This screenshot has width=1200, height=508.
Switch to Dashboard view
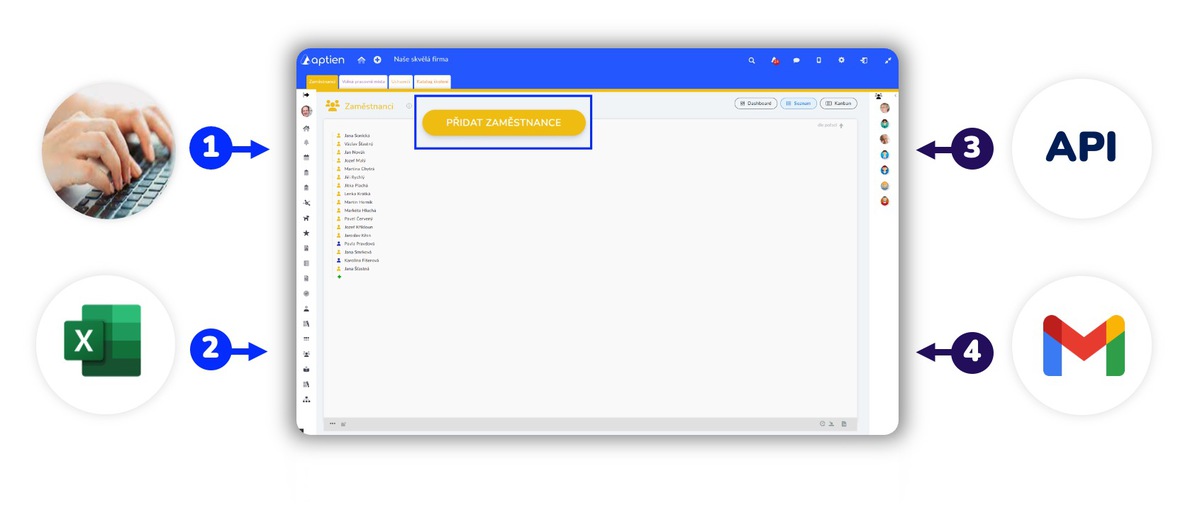click(756, 103)
